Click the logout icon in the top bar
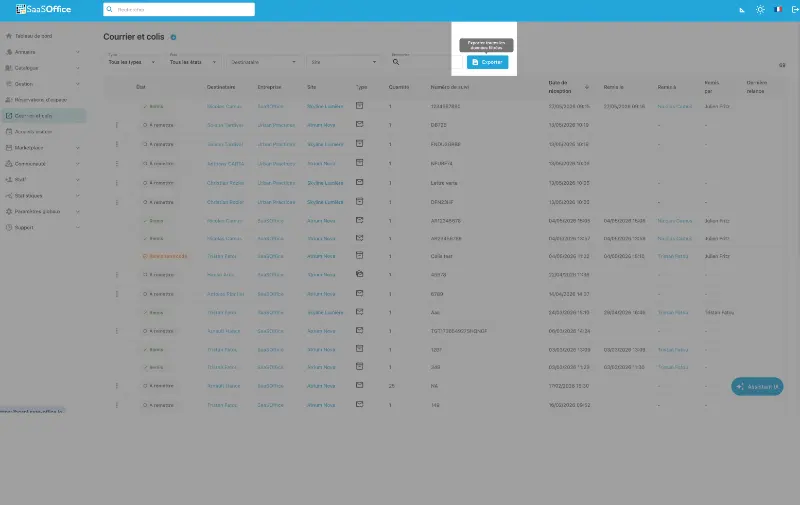This screenshot has width=800, height=505. click(x=795, y=10)
